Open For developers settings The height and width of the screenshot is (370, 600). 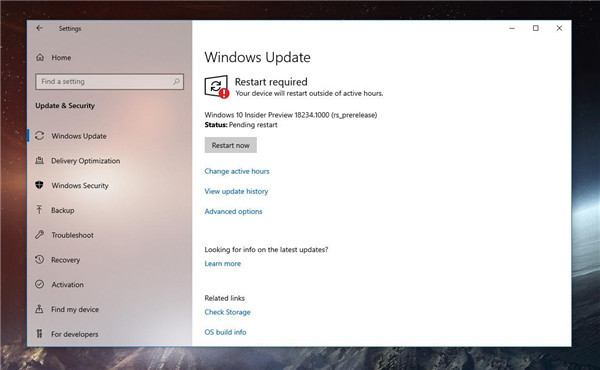pyautogui.click(x=75, y=334)
